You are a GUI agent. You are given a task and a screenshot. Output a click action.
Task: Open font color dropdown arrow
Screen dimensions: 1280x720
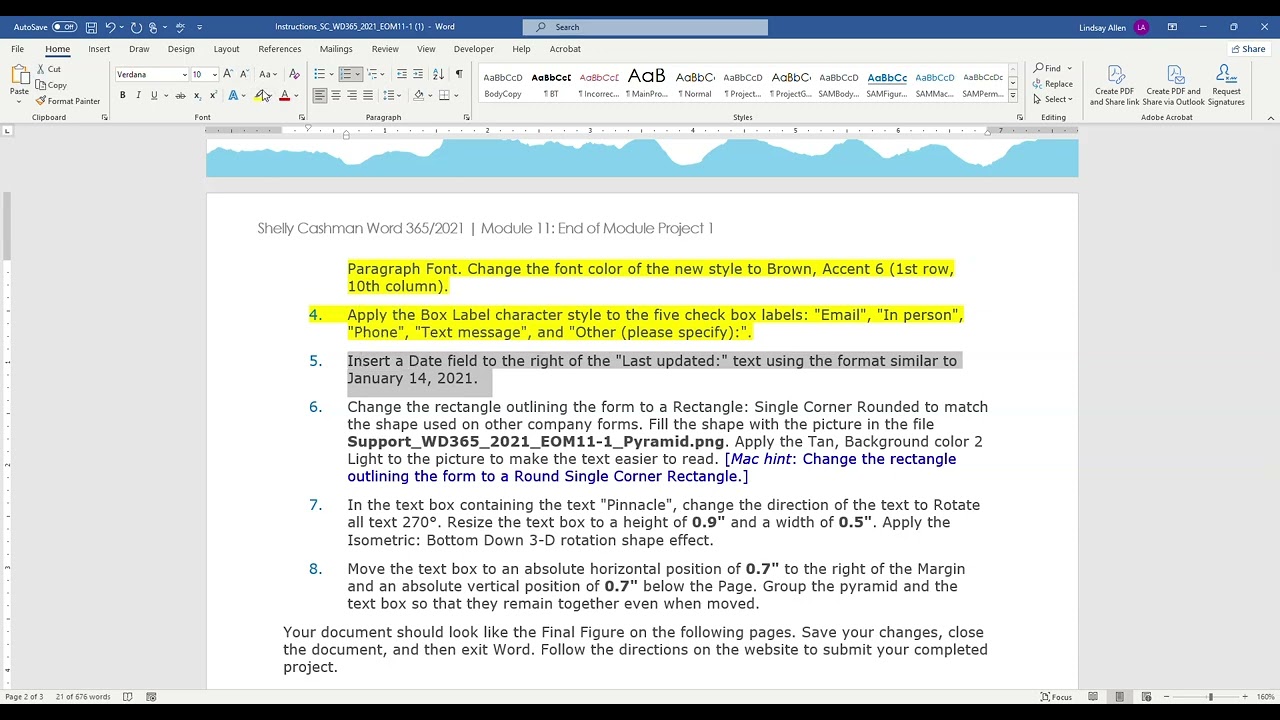[296, 96]
